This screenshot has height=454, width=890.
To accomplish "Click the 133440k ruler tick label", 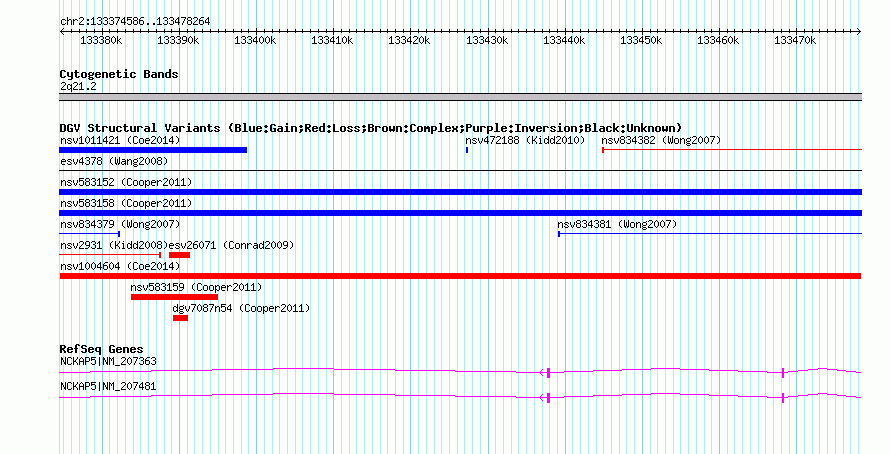I will pos(564,40).
